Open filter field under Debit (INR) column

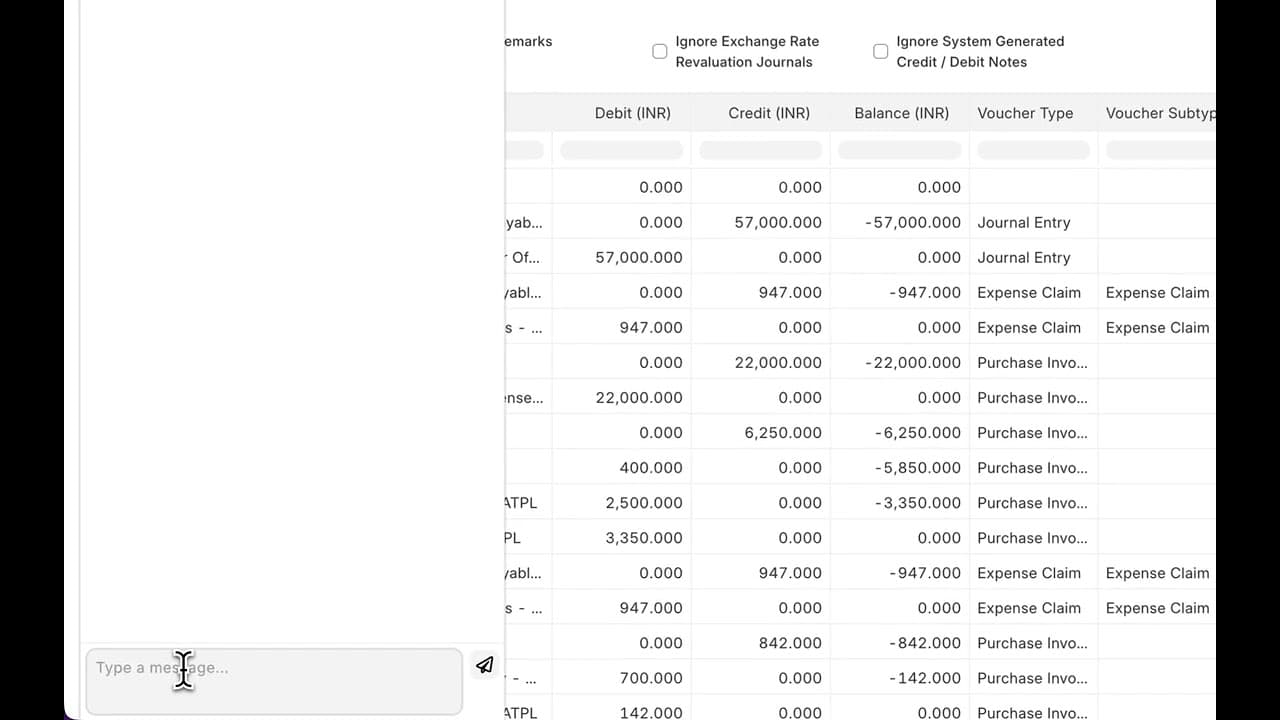click(621, 150)
